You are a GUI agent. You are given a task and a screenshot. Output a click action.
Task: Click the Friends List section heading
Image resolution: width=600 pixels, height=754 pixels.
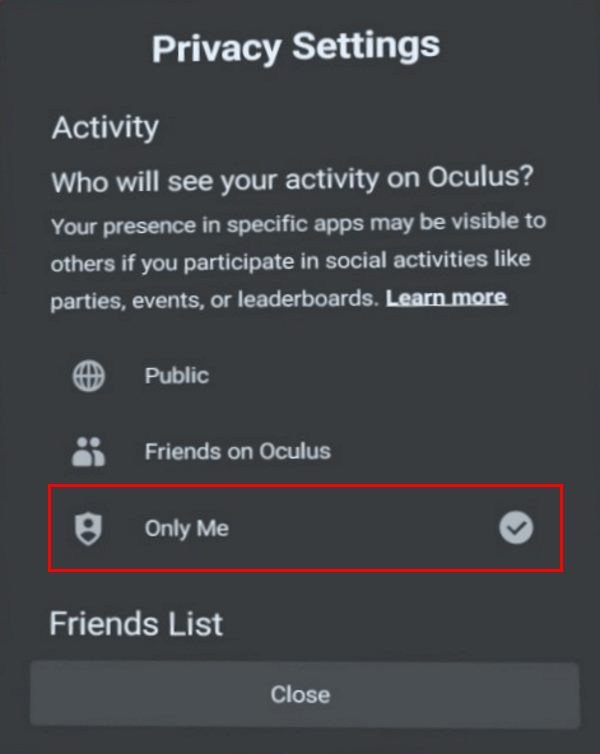click(x=136, y=624)
